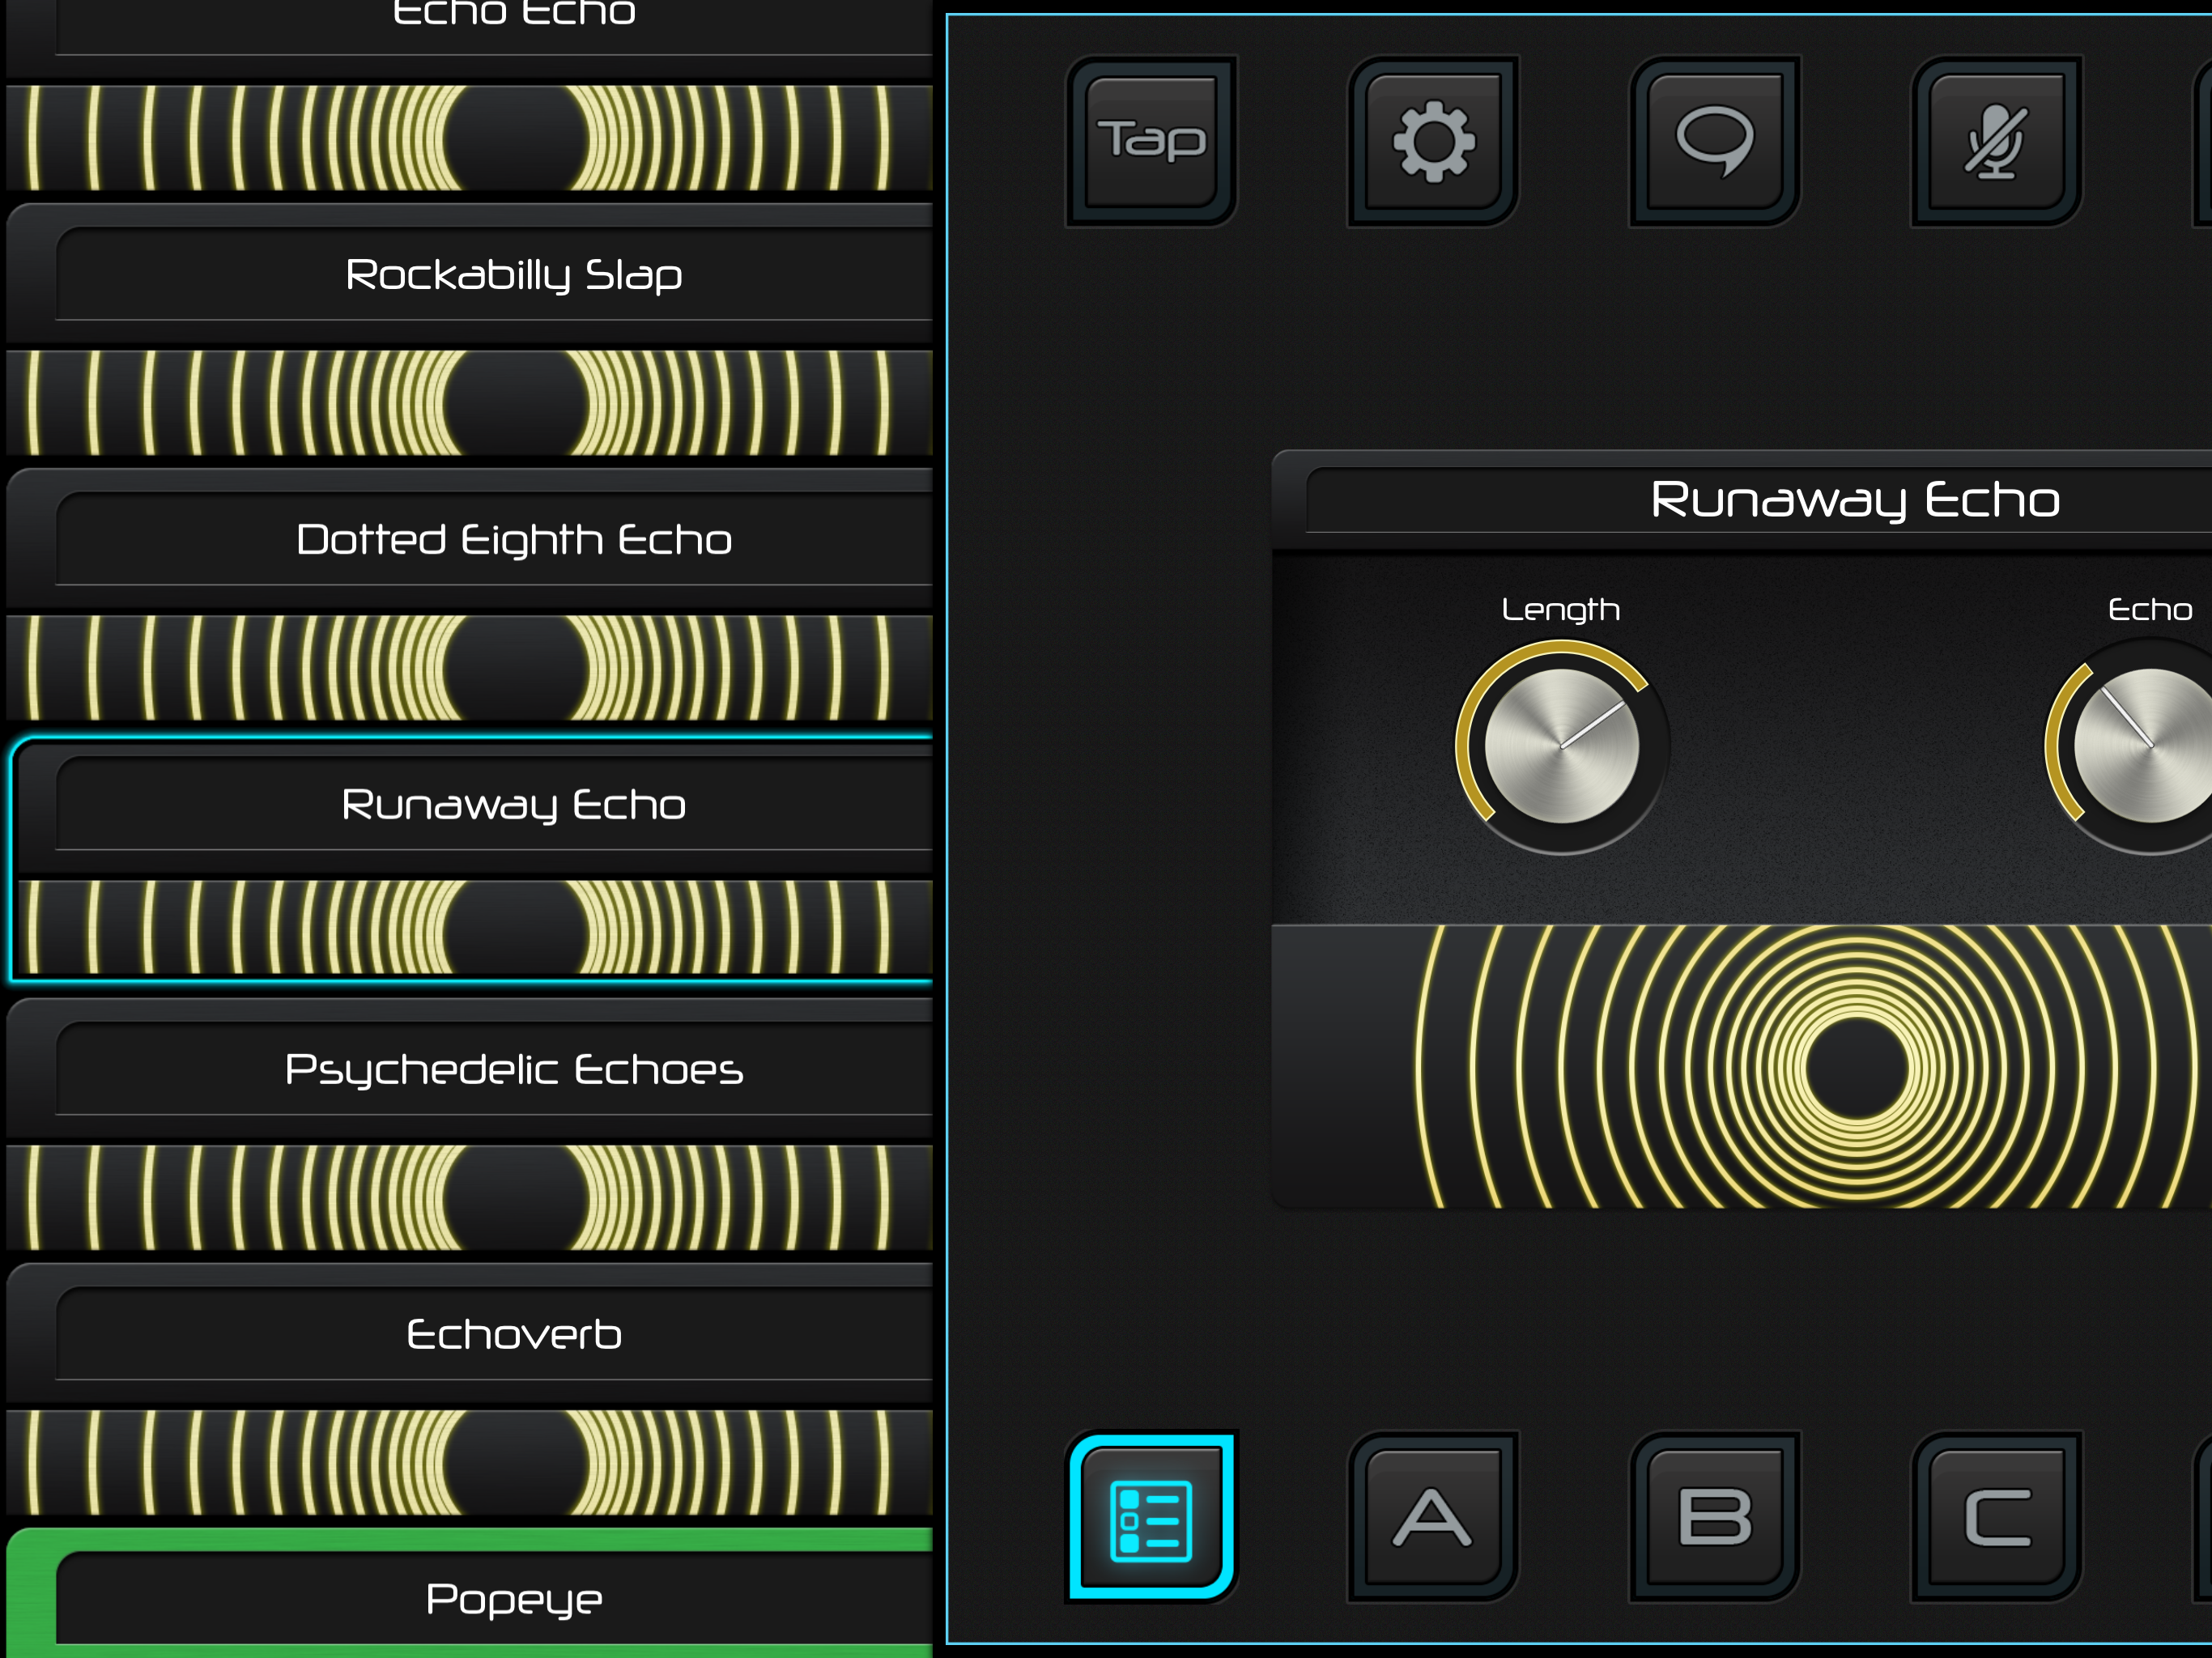Click the Length knob

[1561, 746]
